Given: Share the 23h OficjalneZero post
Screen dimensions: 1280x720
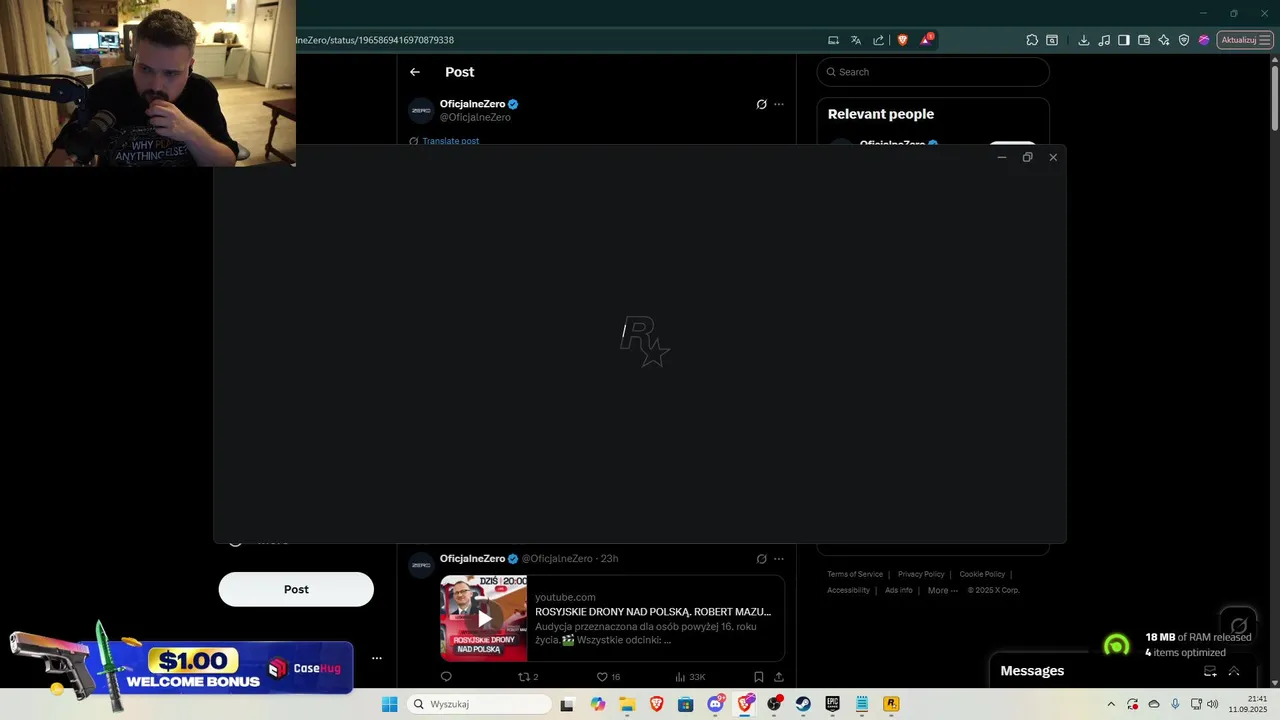Looking at the screenshot, I should click(x=779, y=677).
